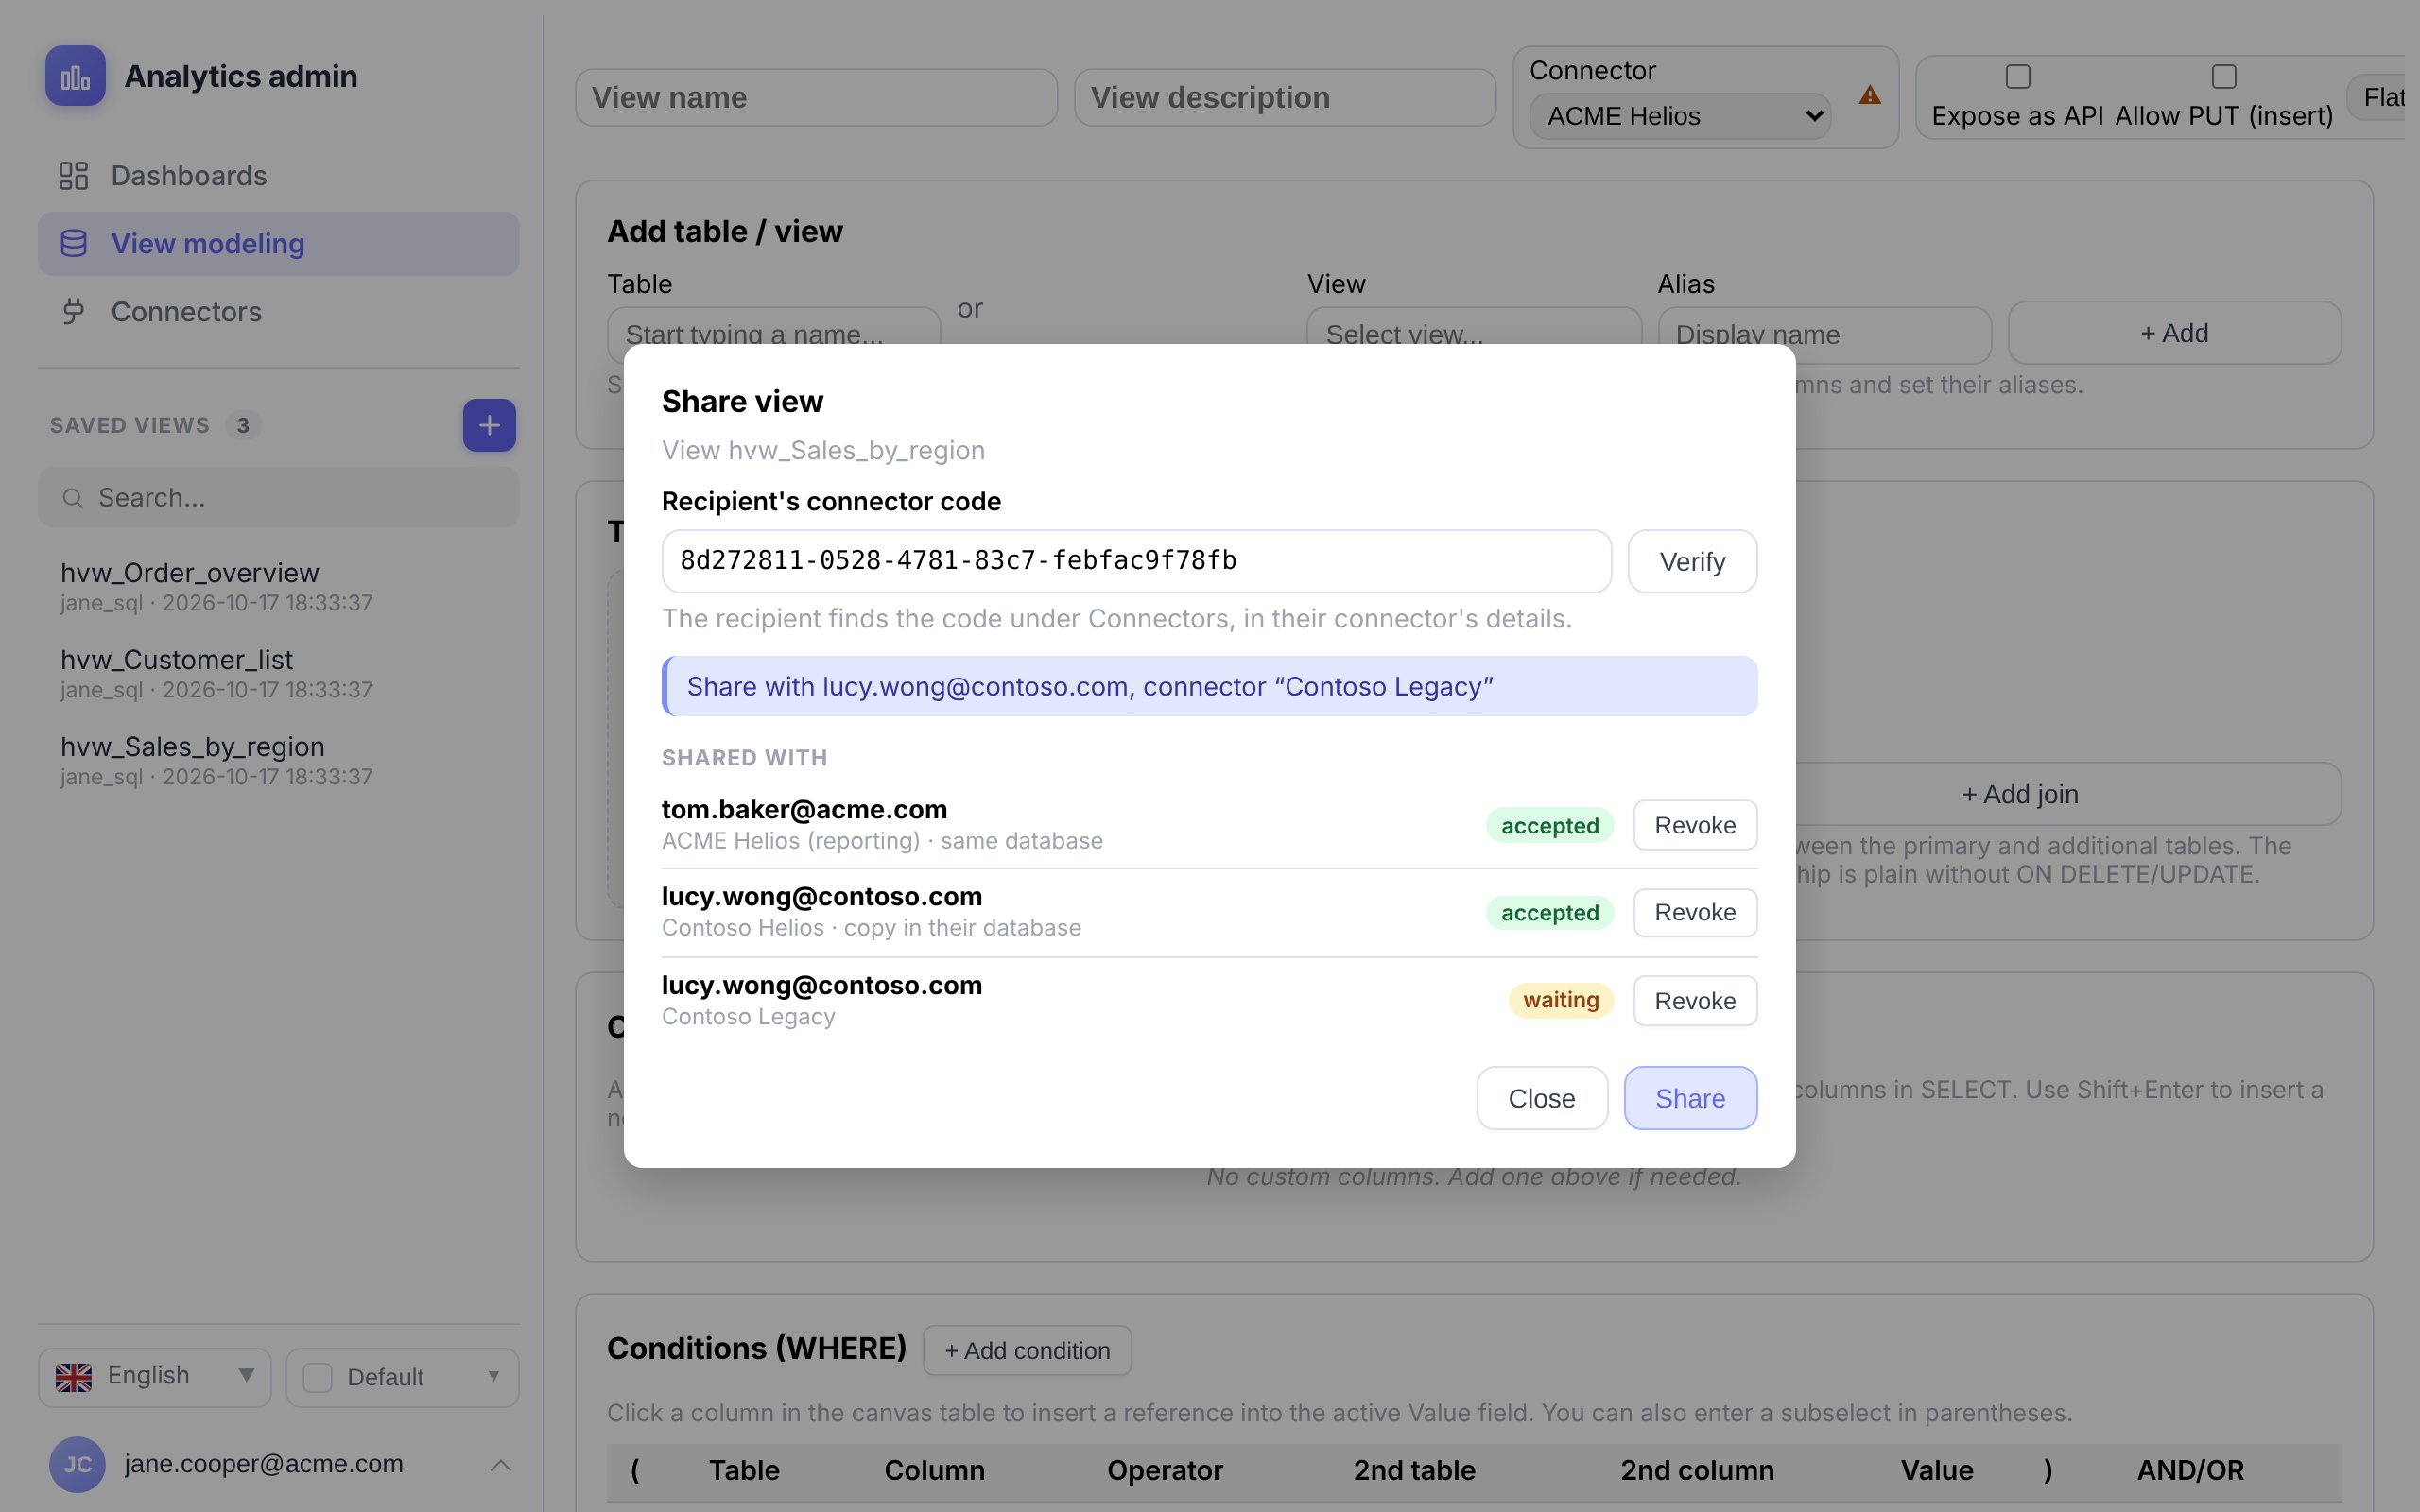Click the saved views Search field
The image size is (2420, 1512).
279,498
